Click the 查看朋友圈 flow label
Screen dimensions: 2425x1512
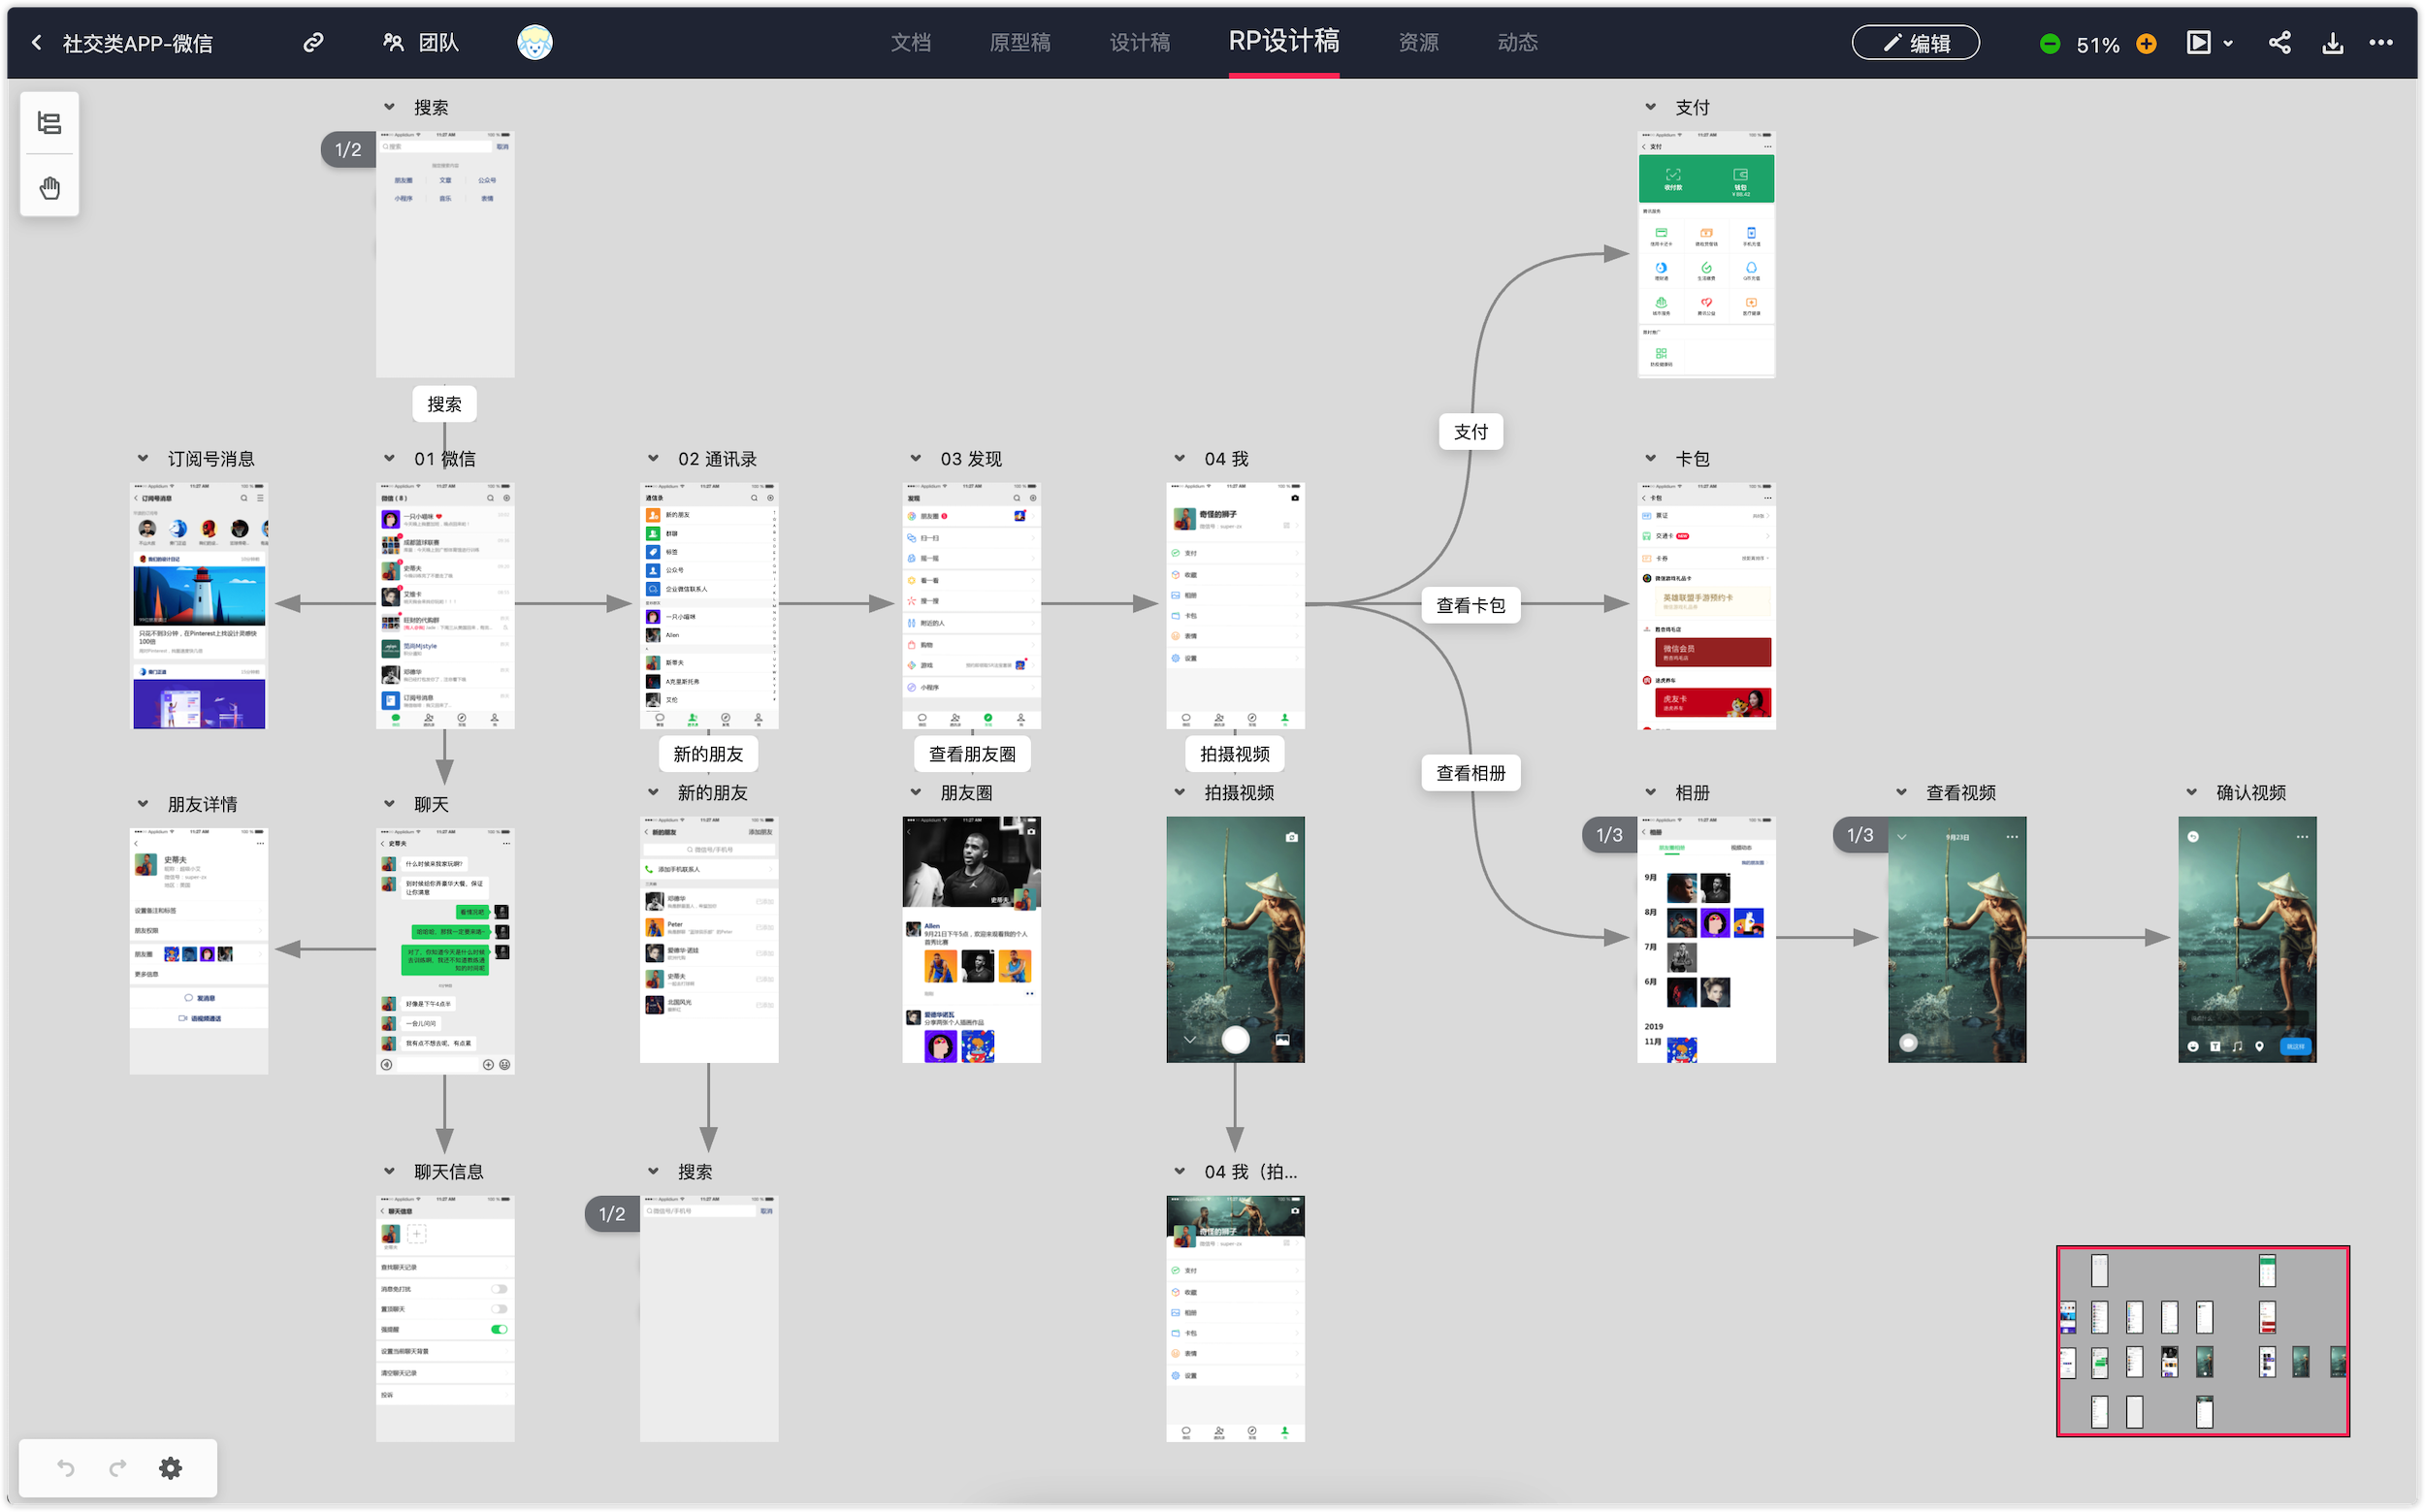(972, 754)
